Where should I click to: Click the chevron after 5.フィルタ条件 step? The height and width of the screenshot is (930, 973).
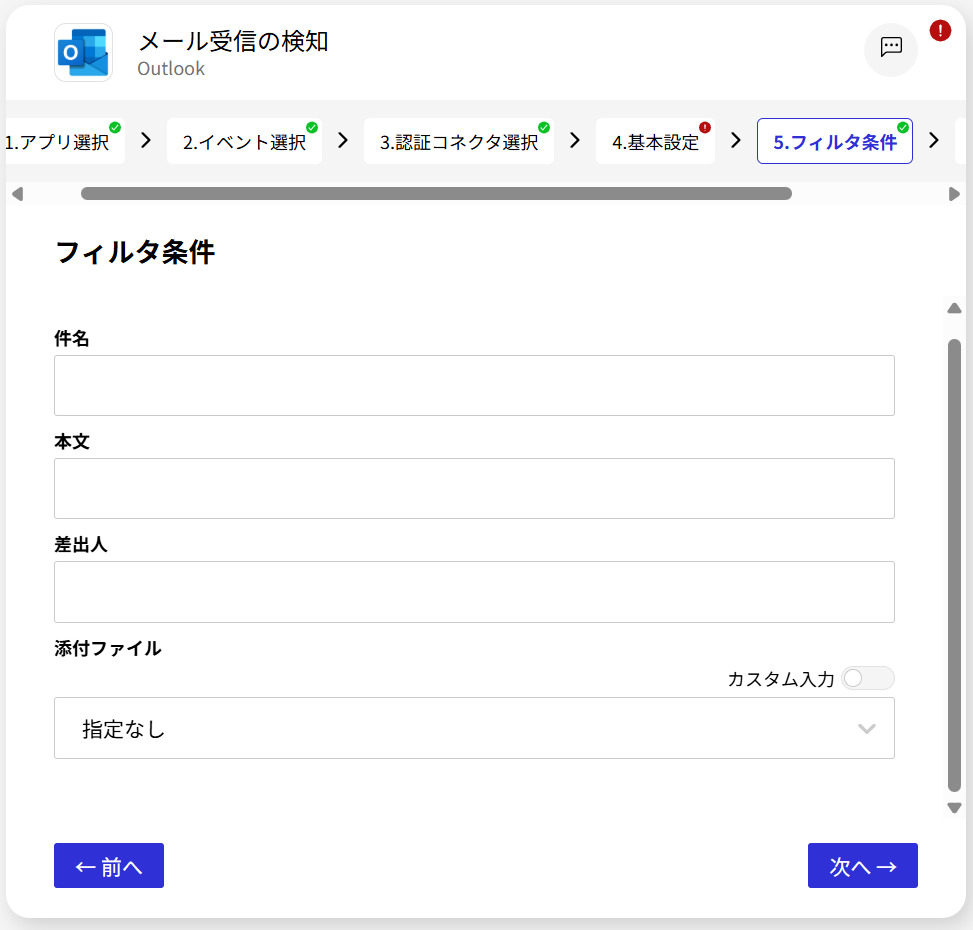[x=934, y=141]
